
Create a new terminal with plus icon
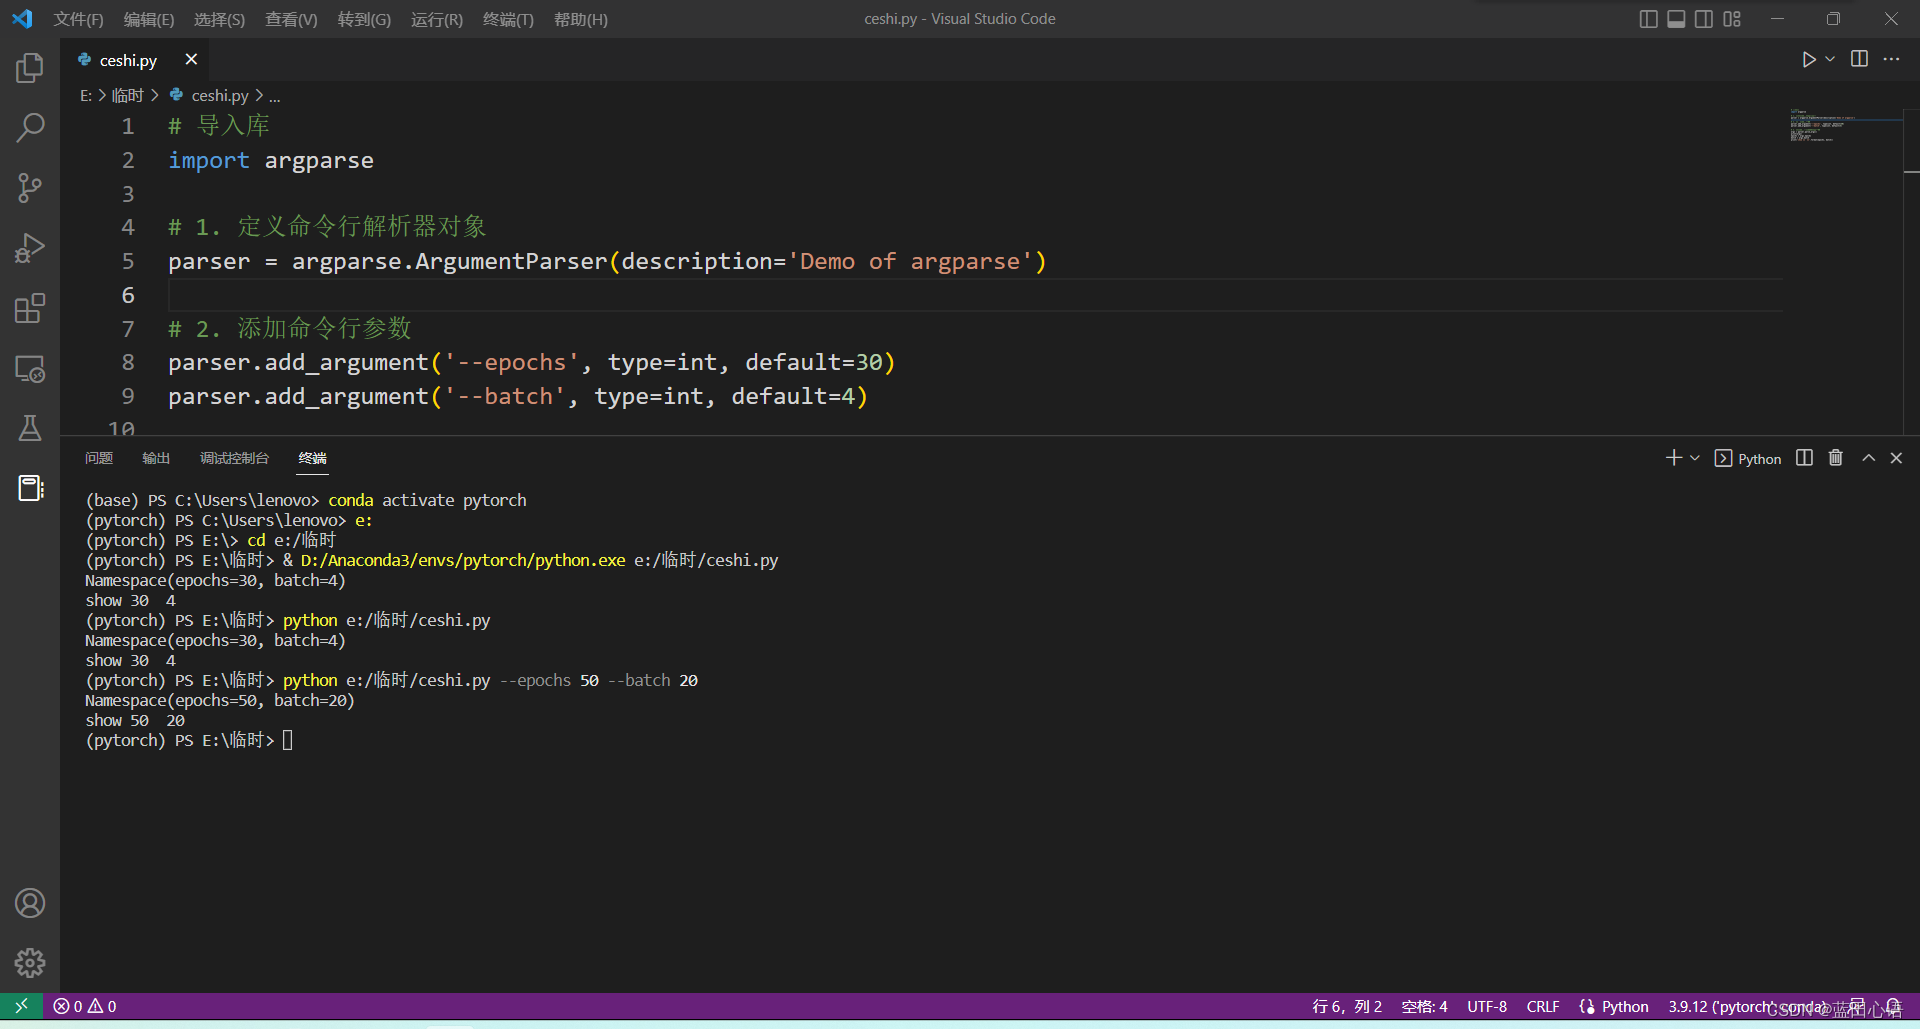click(x=1673, y=458)
